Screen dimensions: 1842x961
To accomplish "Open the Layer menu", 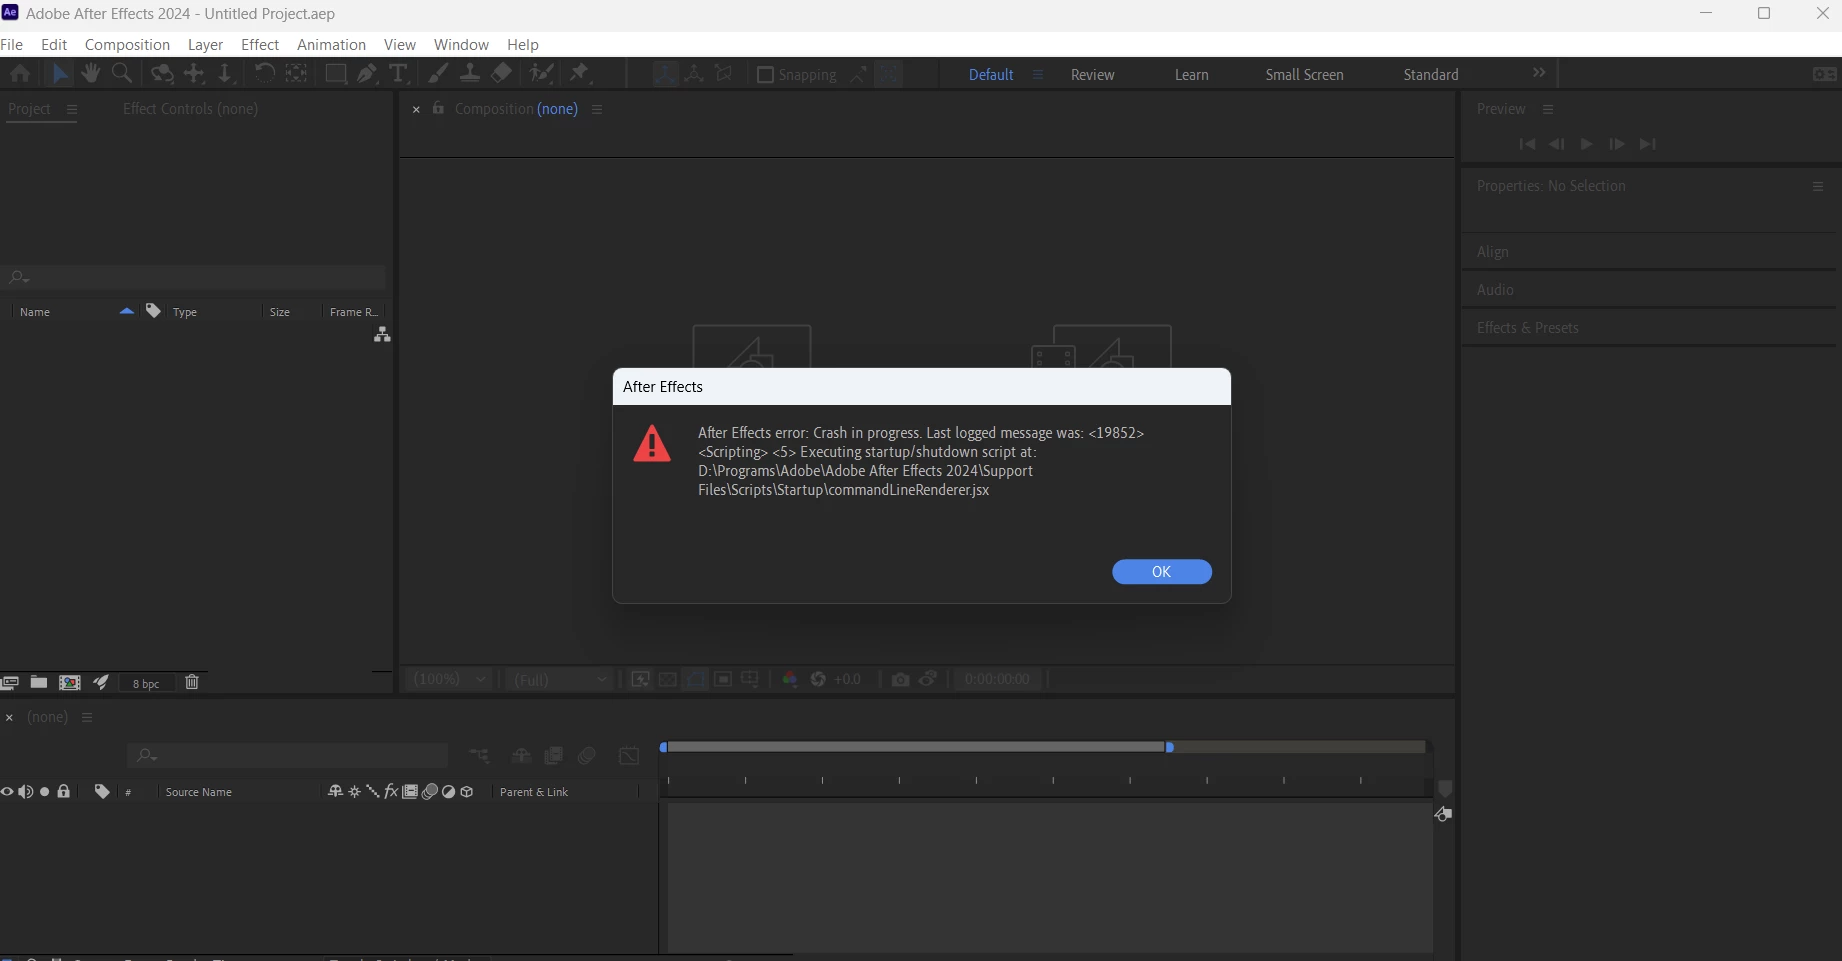I will coord(205,45).
